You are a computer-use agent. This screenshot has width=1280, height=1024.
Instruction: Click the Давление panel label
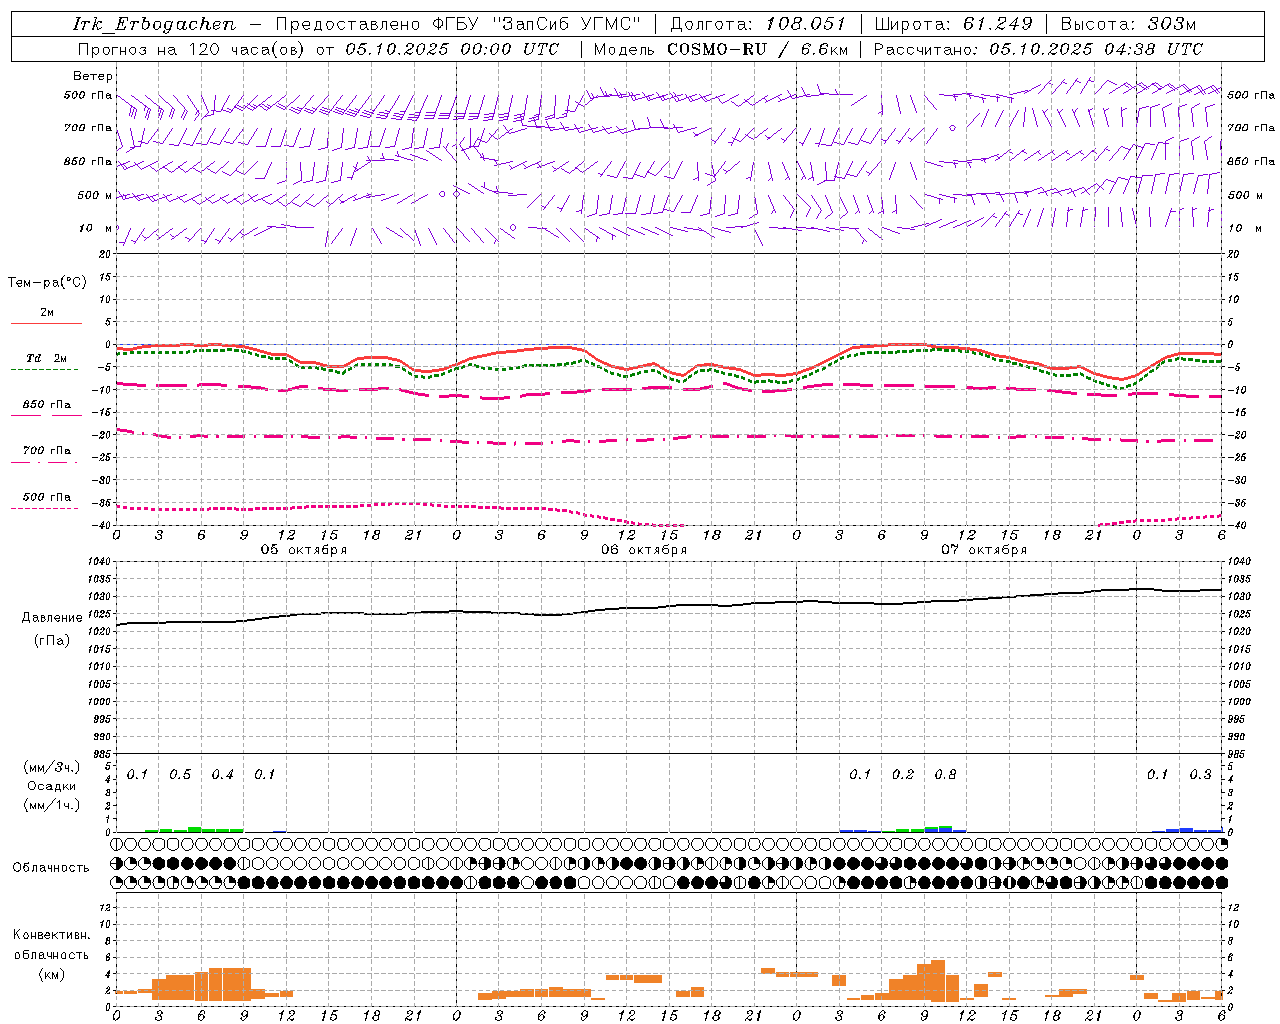coord(52,618)
